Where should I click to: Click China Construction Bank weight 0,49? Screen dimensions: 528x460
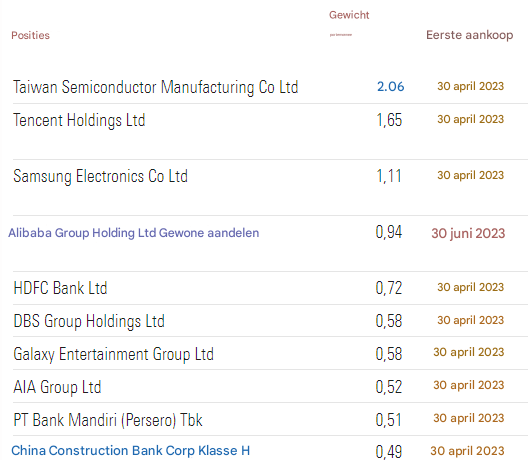click(x=389, y=451)
